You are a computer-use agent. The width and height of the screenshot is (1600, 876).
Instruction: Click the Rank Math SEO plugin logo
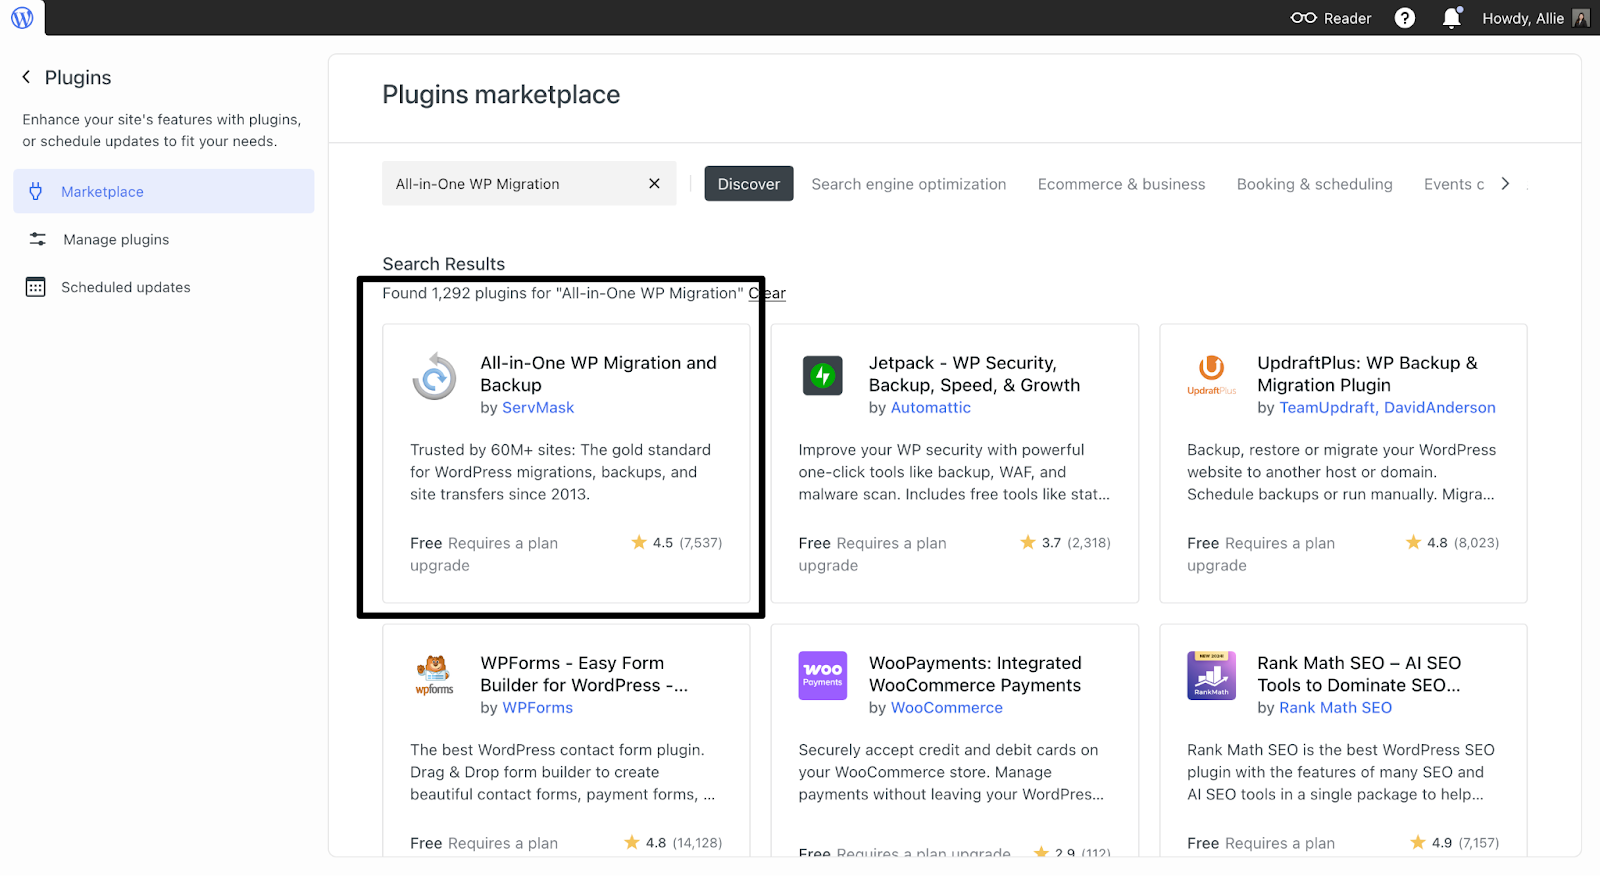(1212, 675)
